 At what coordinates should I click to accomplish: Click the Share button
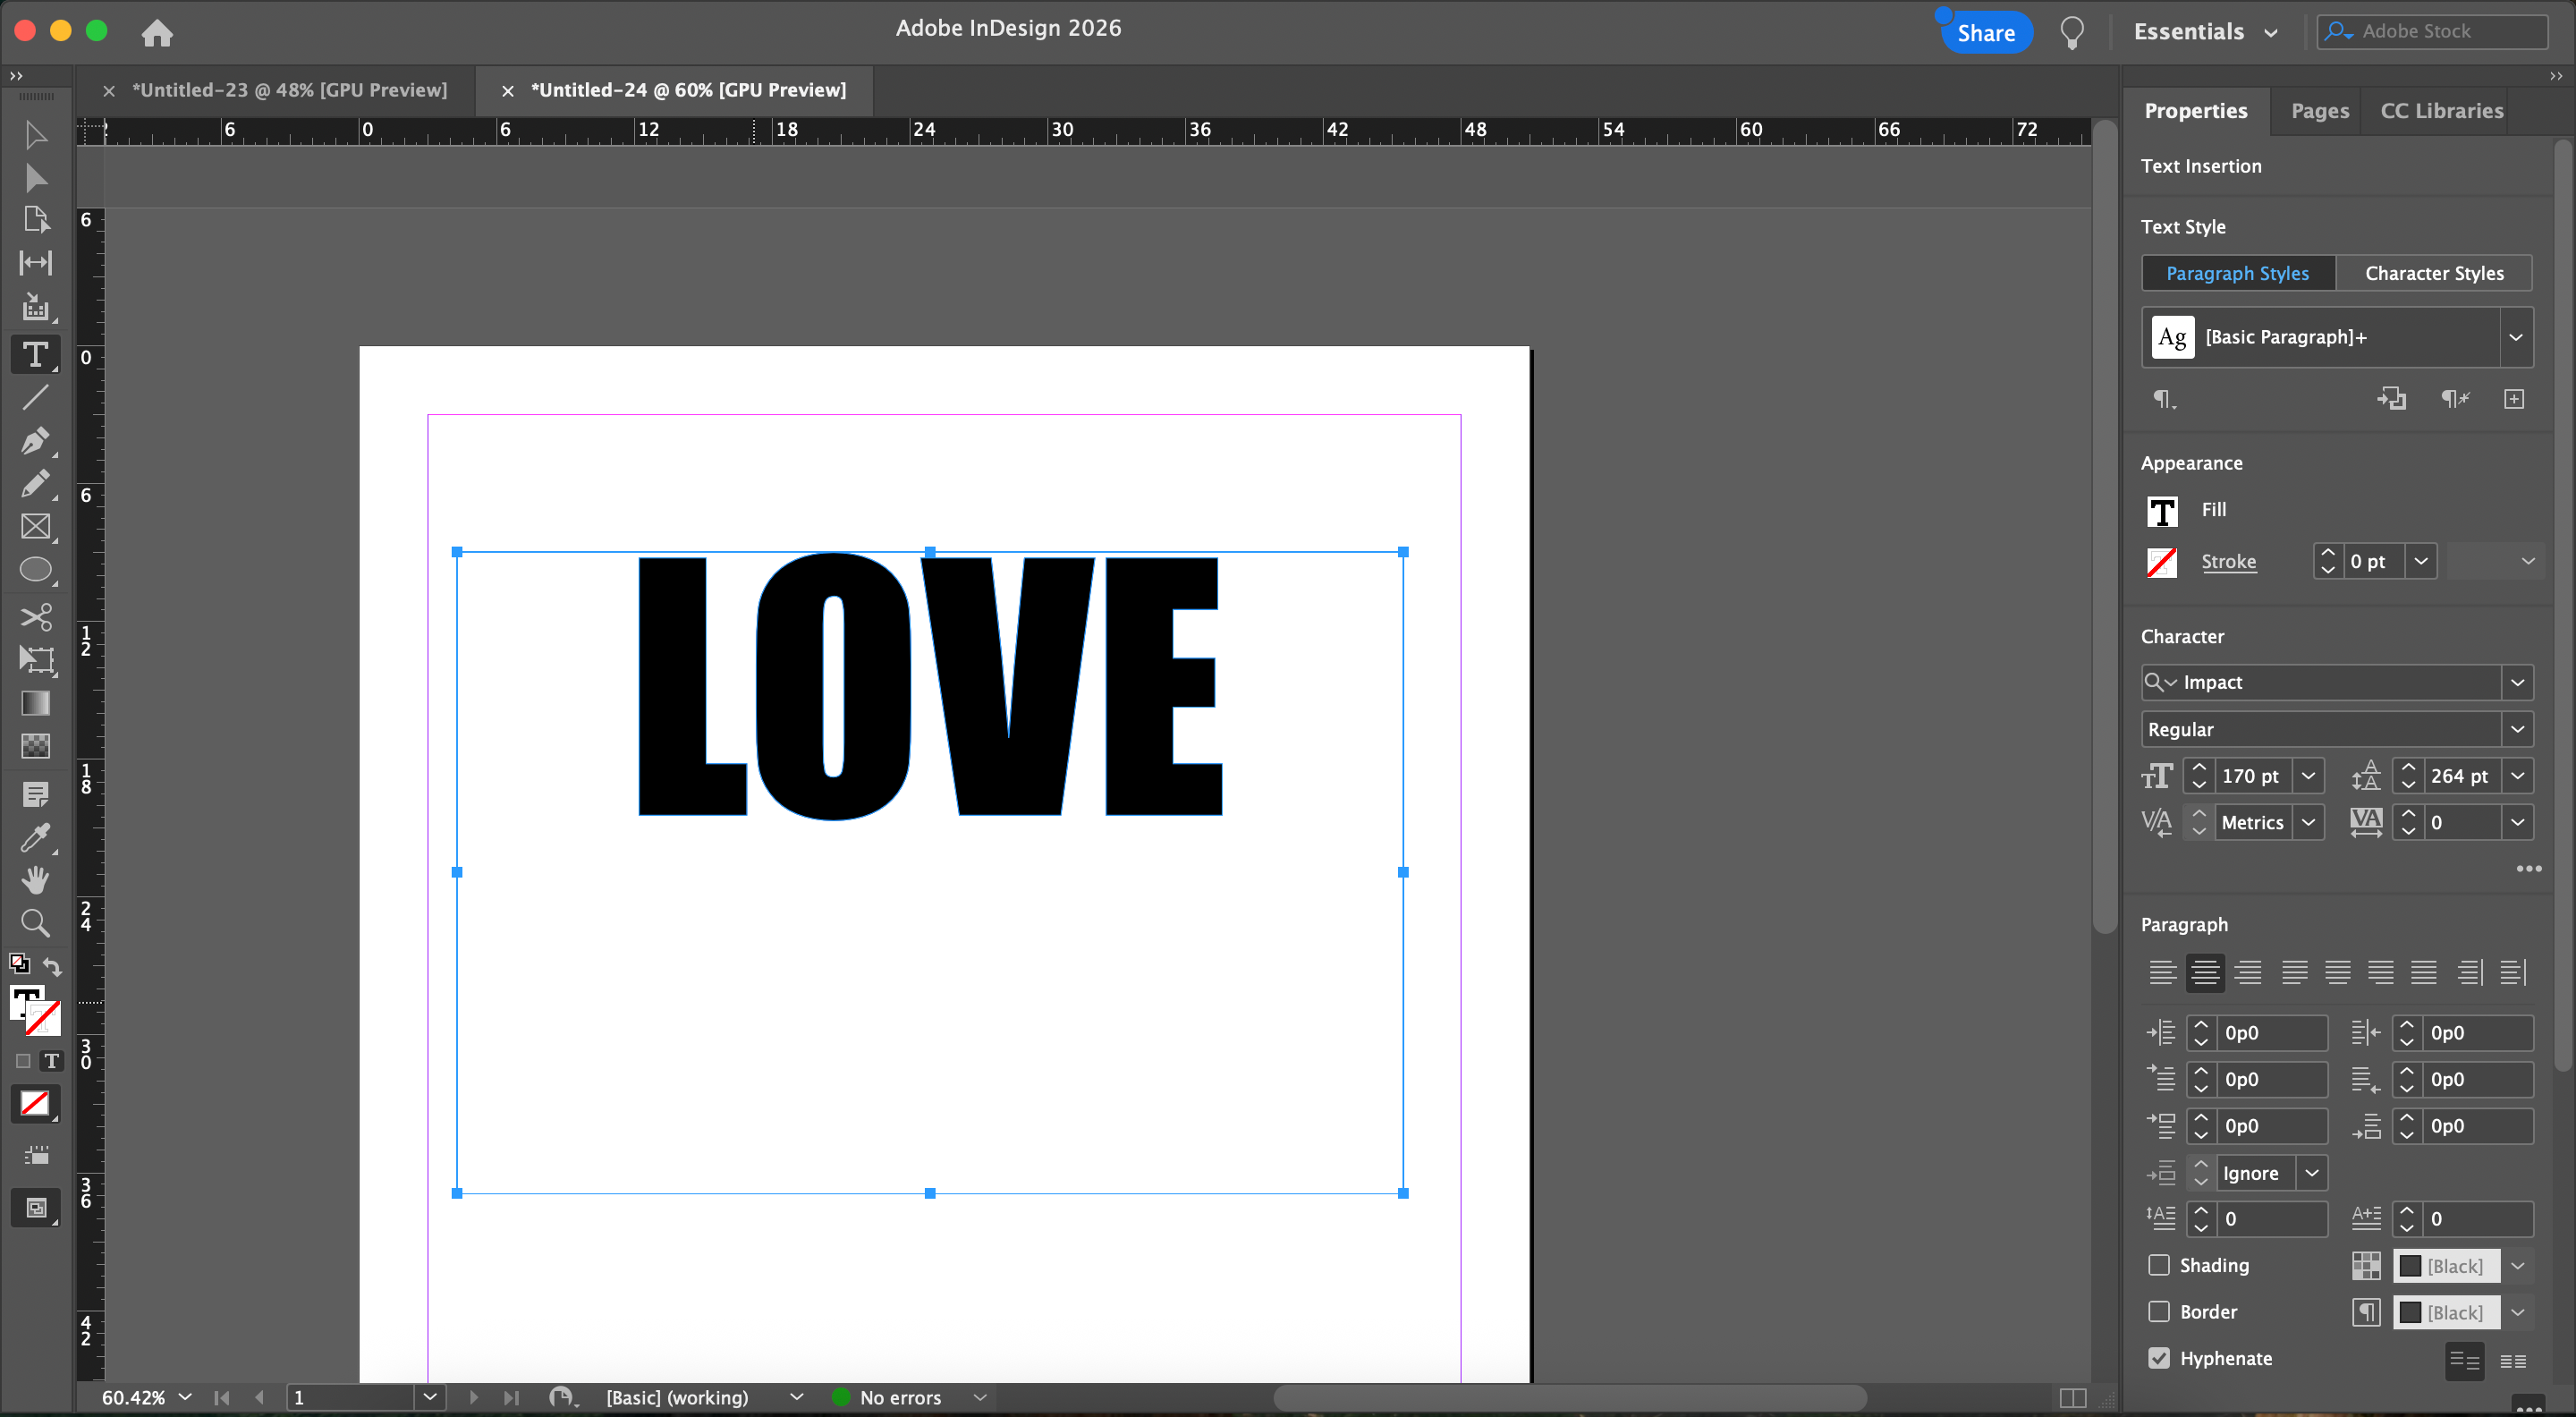pos(1985,33)
